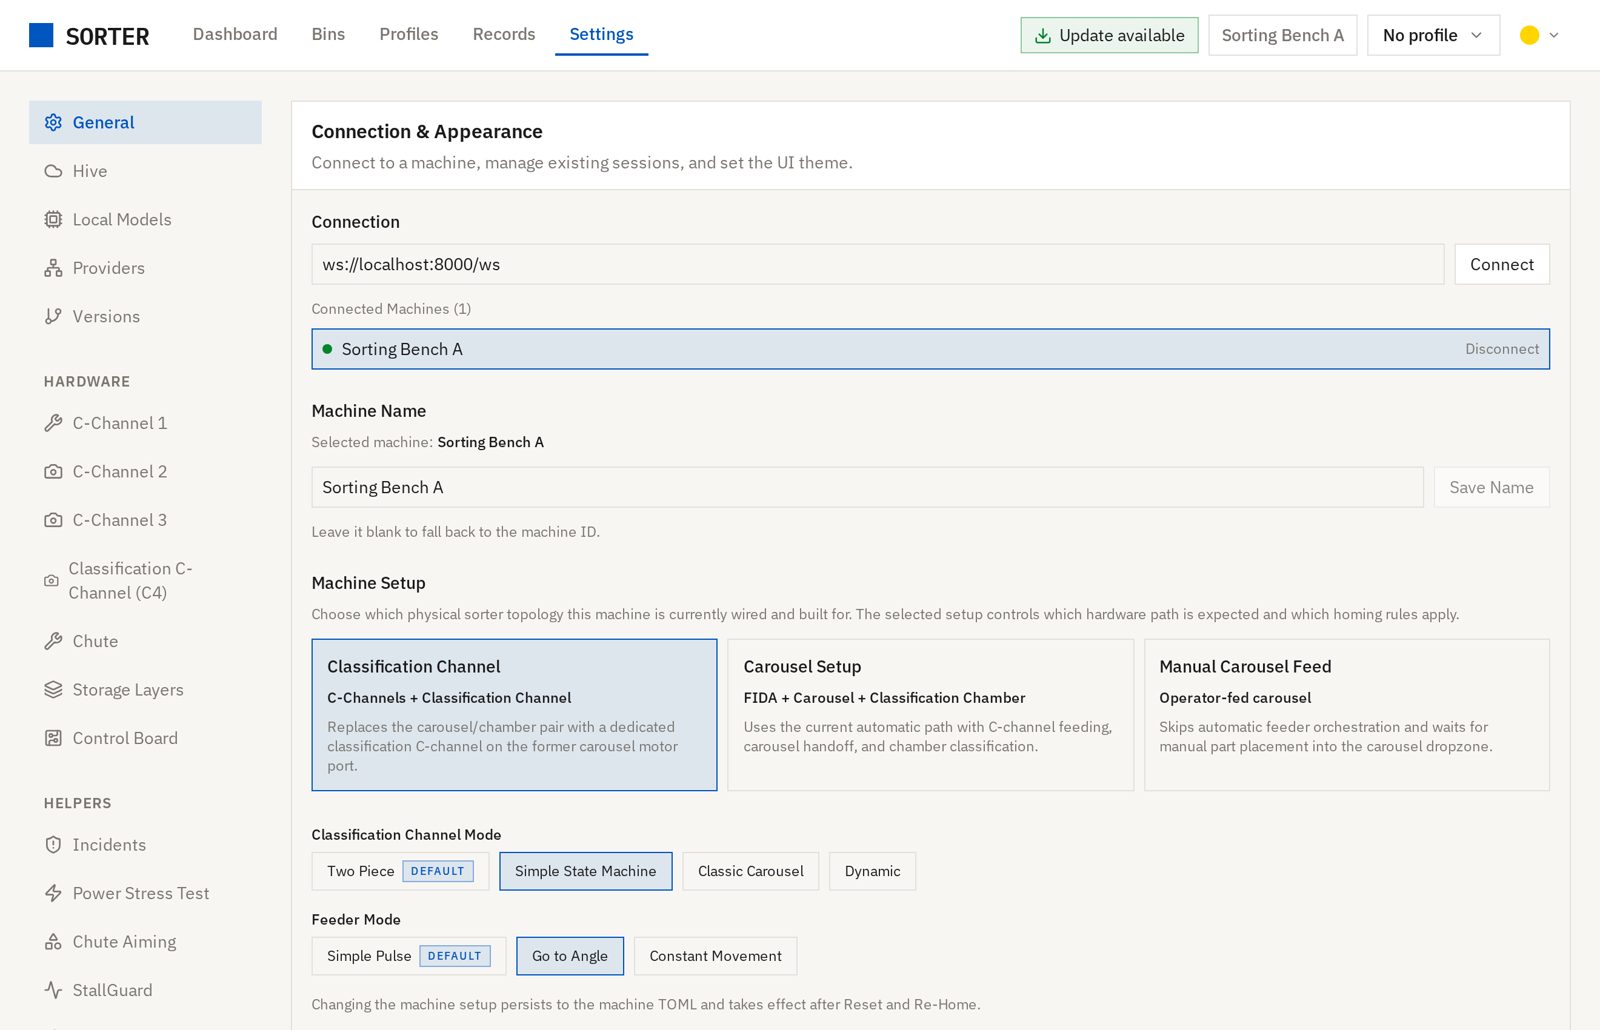Image resolution: width=1600 pixels, height=1030 pixels.
Task: Open the Bins tab
Action: pos(328,34)
